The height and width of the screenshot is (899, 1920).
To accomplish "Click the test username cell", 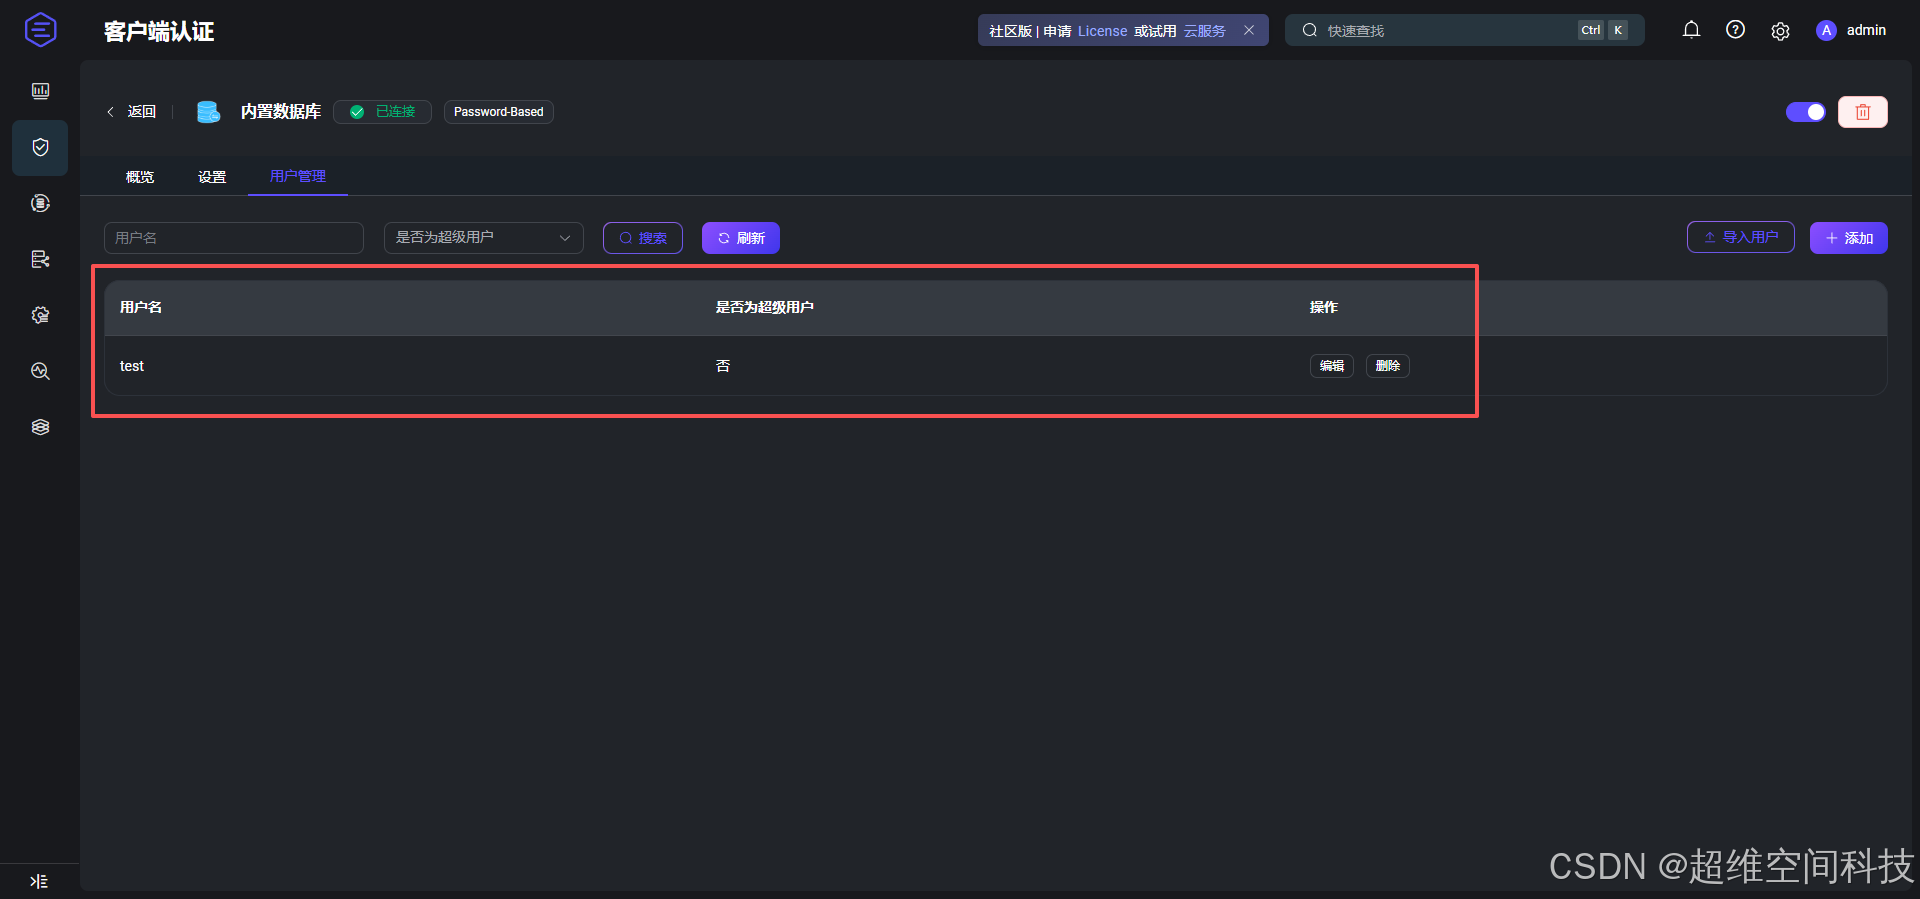I will pos(132,366).
